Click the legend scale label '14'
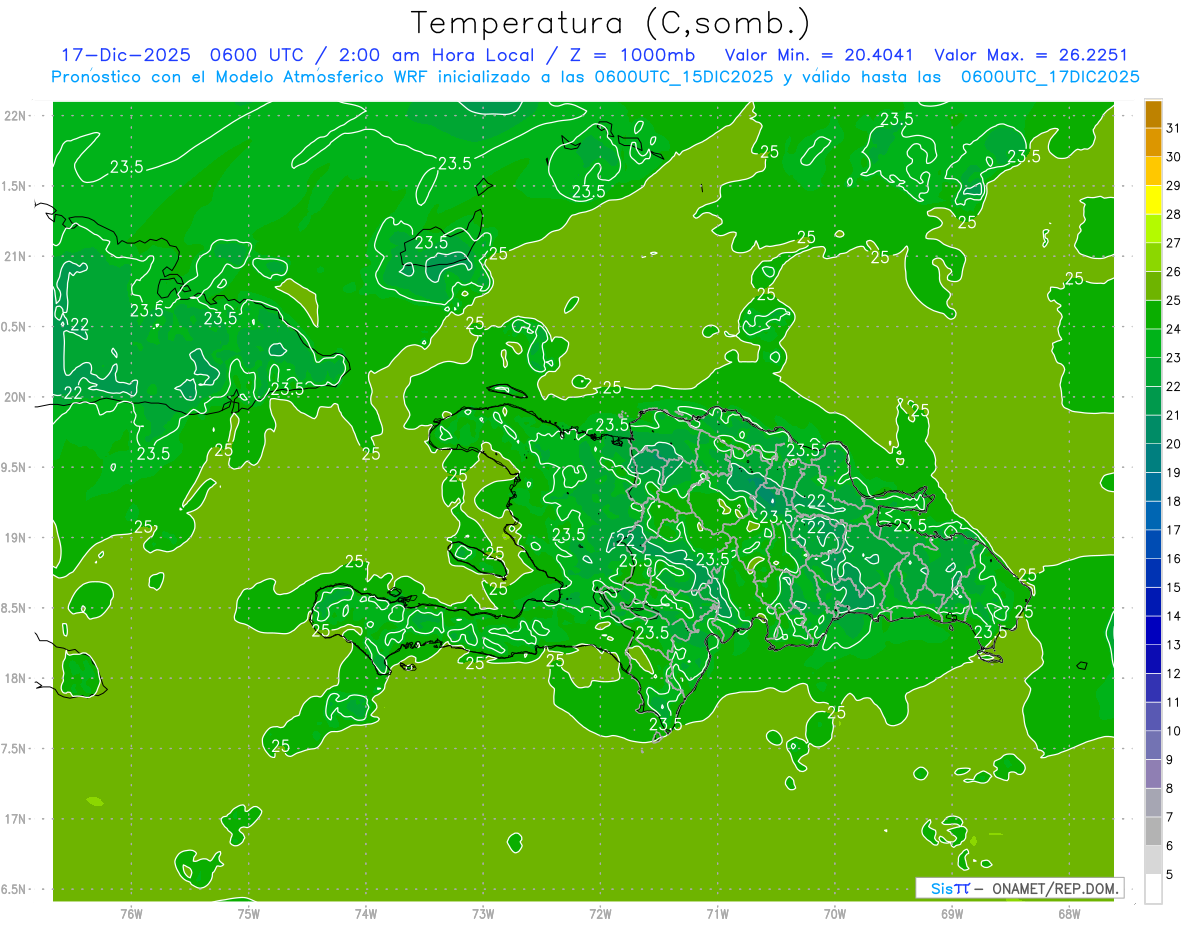This screenshot has height=927, width=1200. click(1173, 617)
